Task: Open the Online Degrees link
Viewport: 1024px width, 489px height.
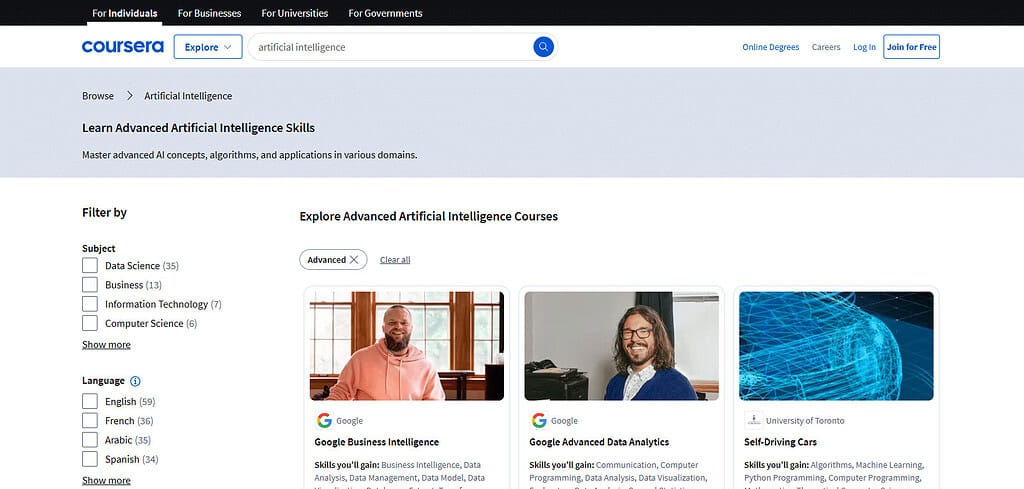Action: tap(771, 47)
